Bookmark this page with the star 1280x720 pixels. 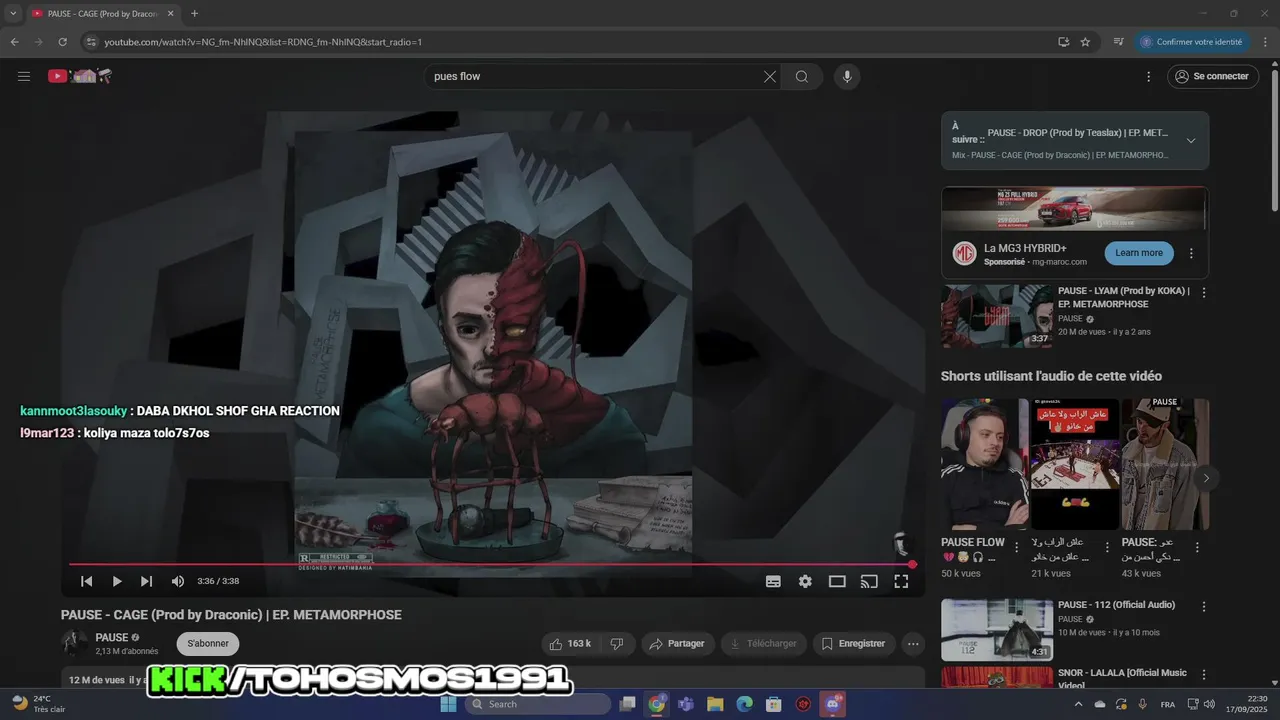click(x=1085, y=42)
